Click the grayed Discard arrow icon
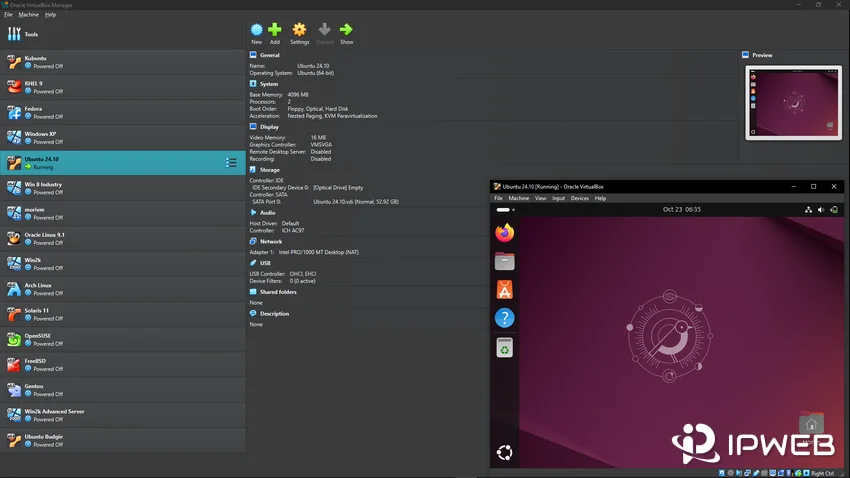 tap(324, 29)
